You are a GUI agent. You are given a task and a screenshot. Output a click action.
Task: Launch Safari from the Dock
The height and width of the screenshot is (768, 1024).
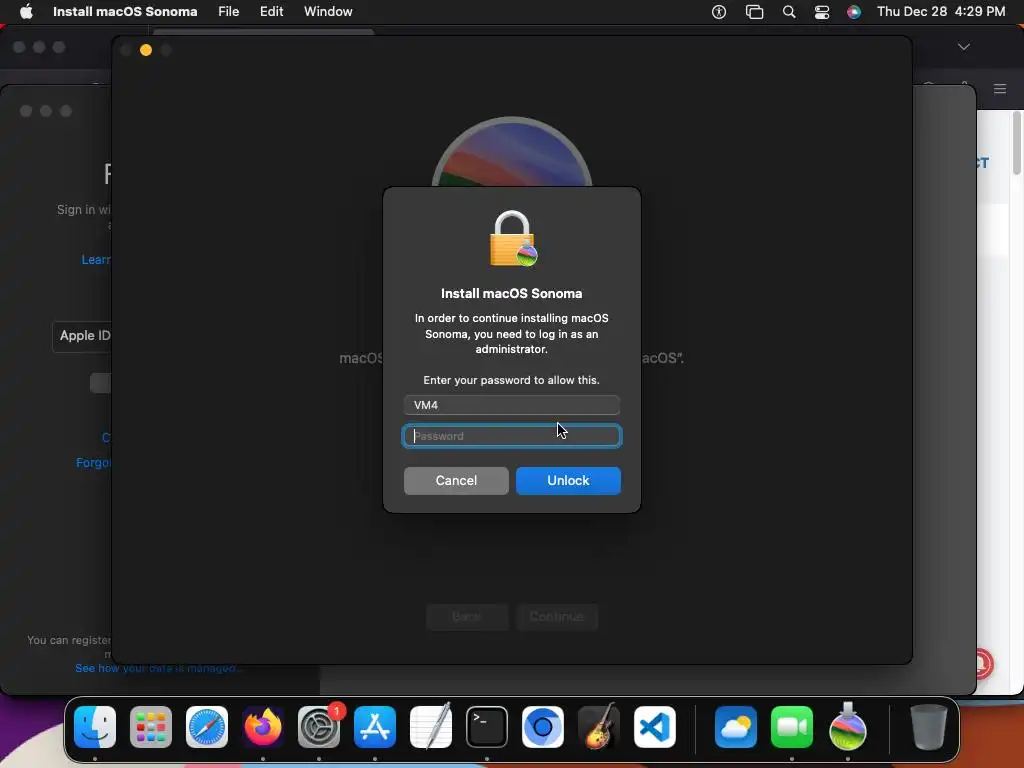click(207, 726)
